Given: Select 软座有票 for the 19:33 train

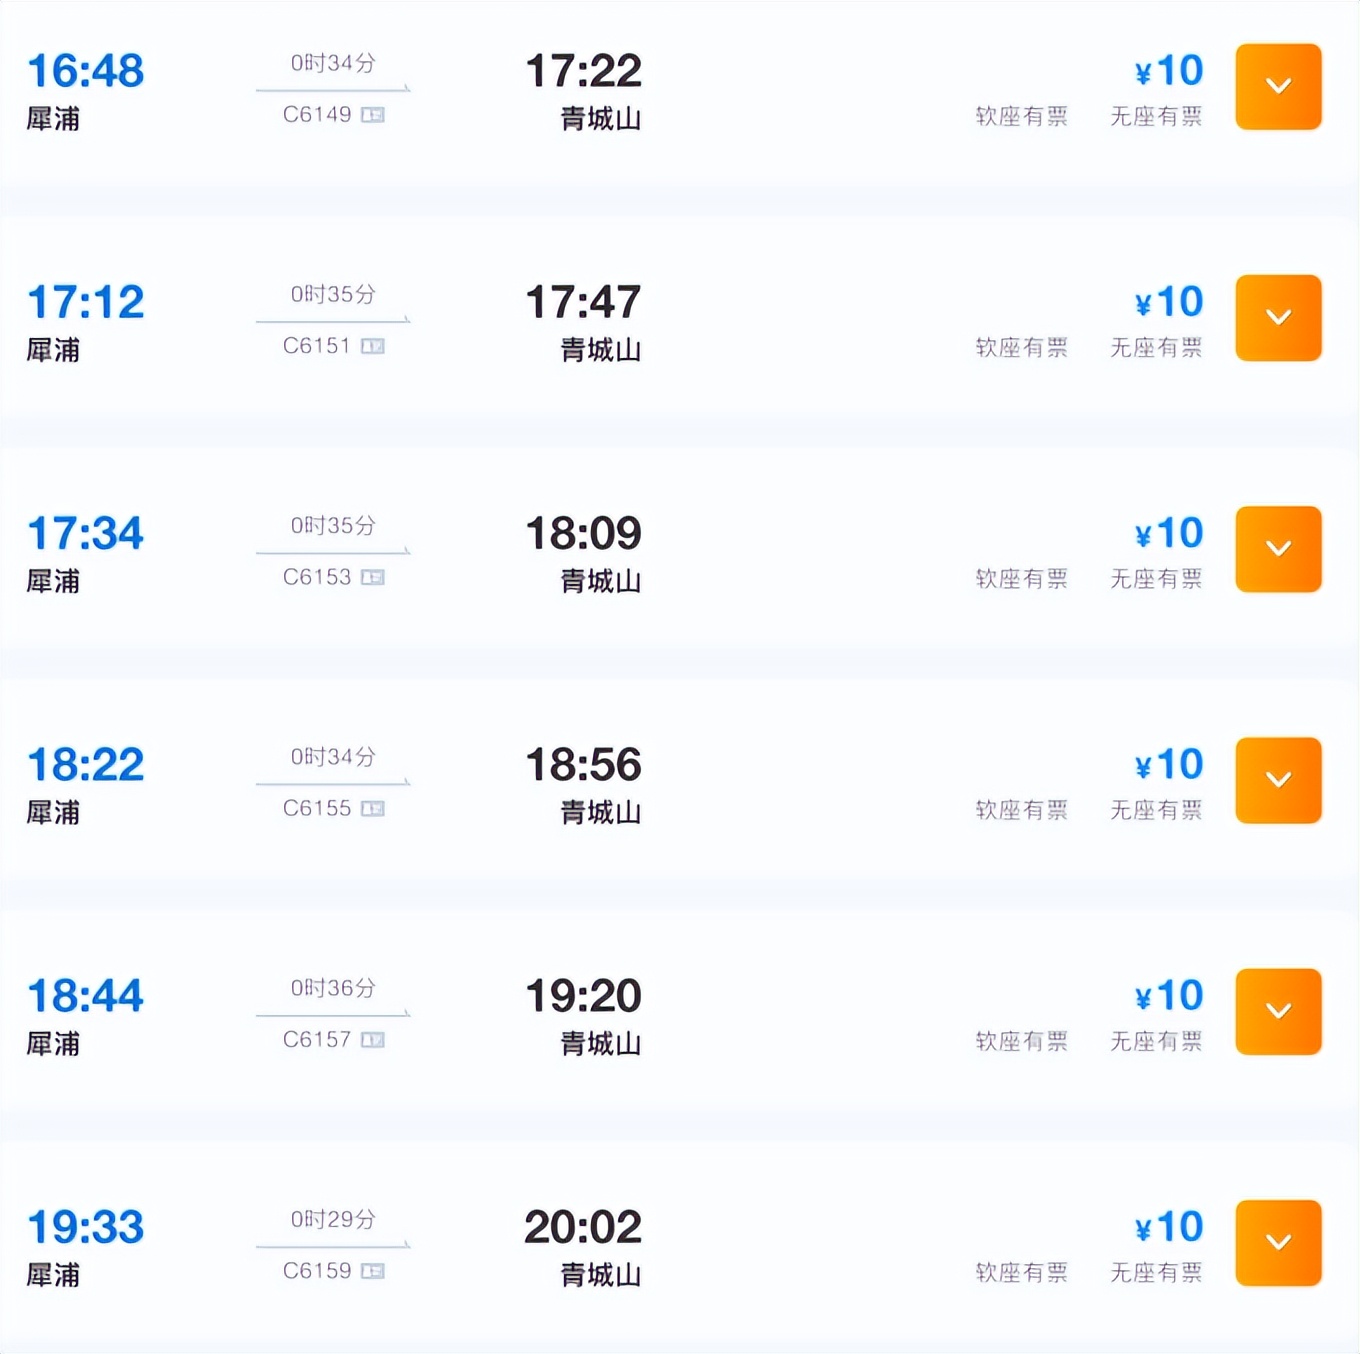Looking at the screenshot, I should point(1021,1273).
